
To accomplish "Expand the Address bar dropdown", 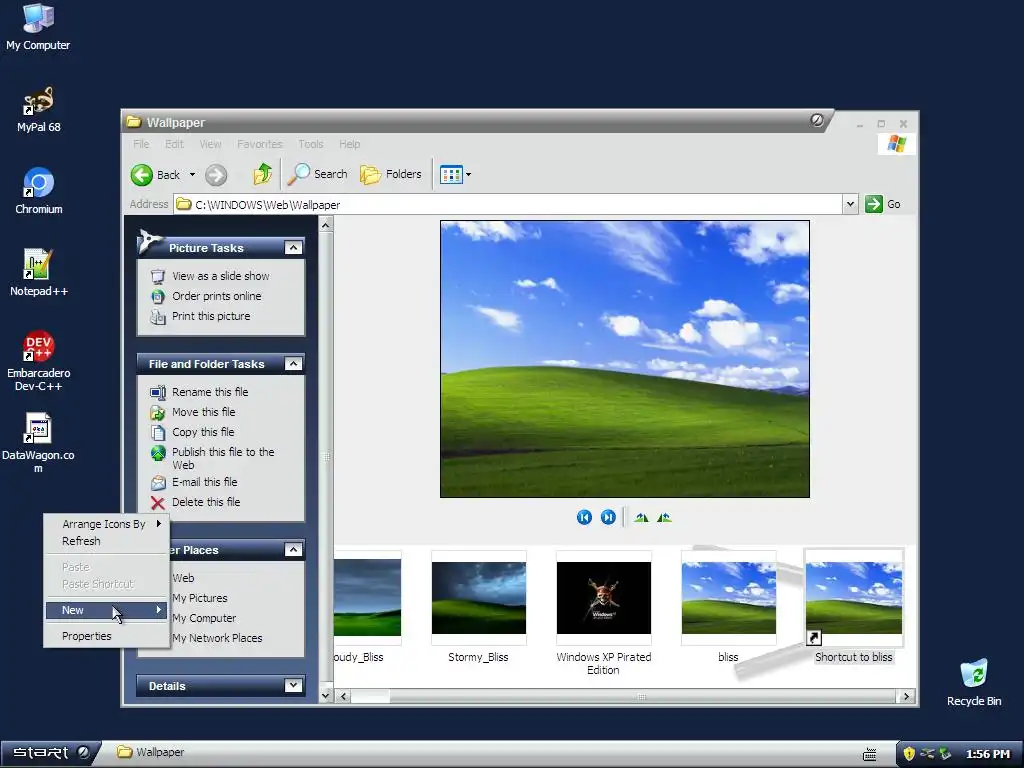I will pyautogui.click(x=850, y=204).
